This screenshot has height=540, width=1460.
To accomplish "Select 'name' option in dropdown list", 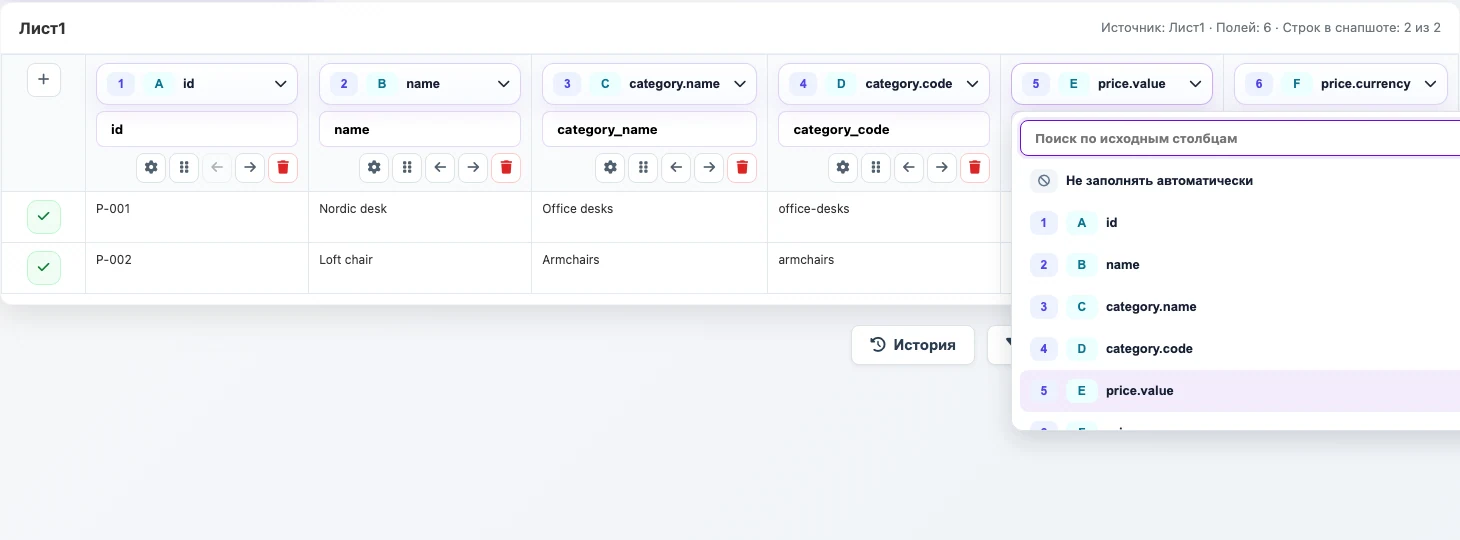I will pos(1240,265).
